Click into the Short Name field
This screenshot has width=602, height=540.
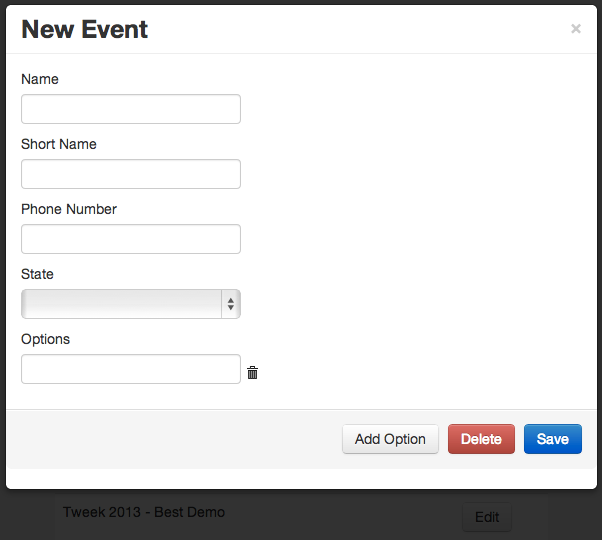[131, 174]
